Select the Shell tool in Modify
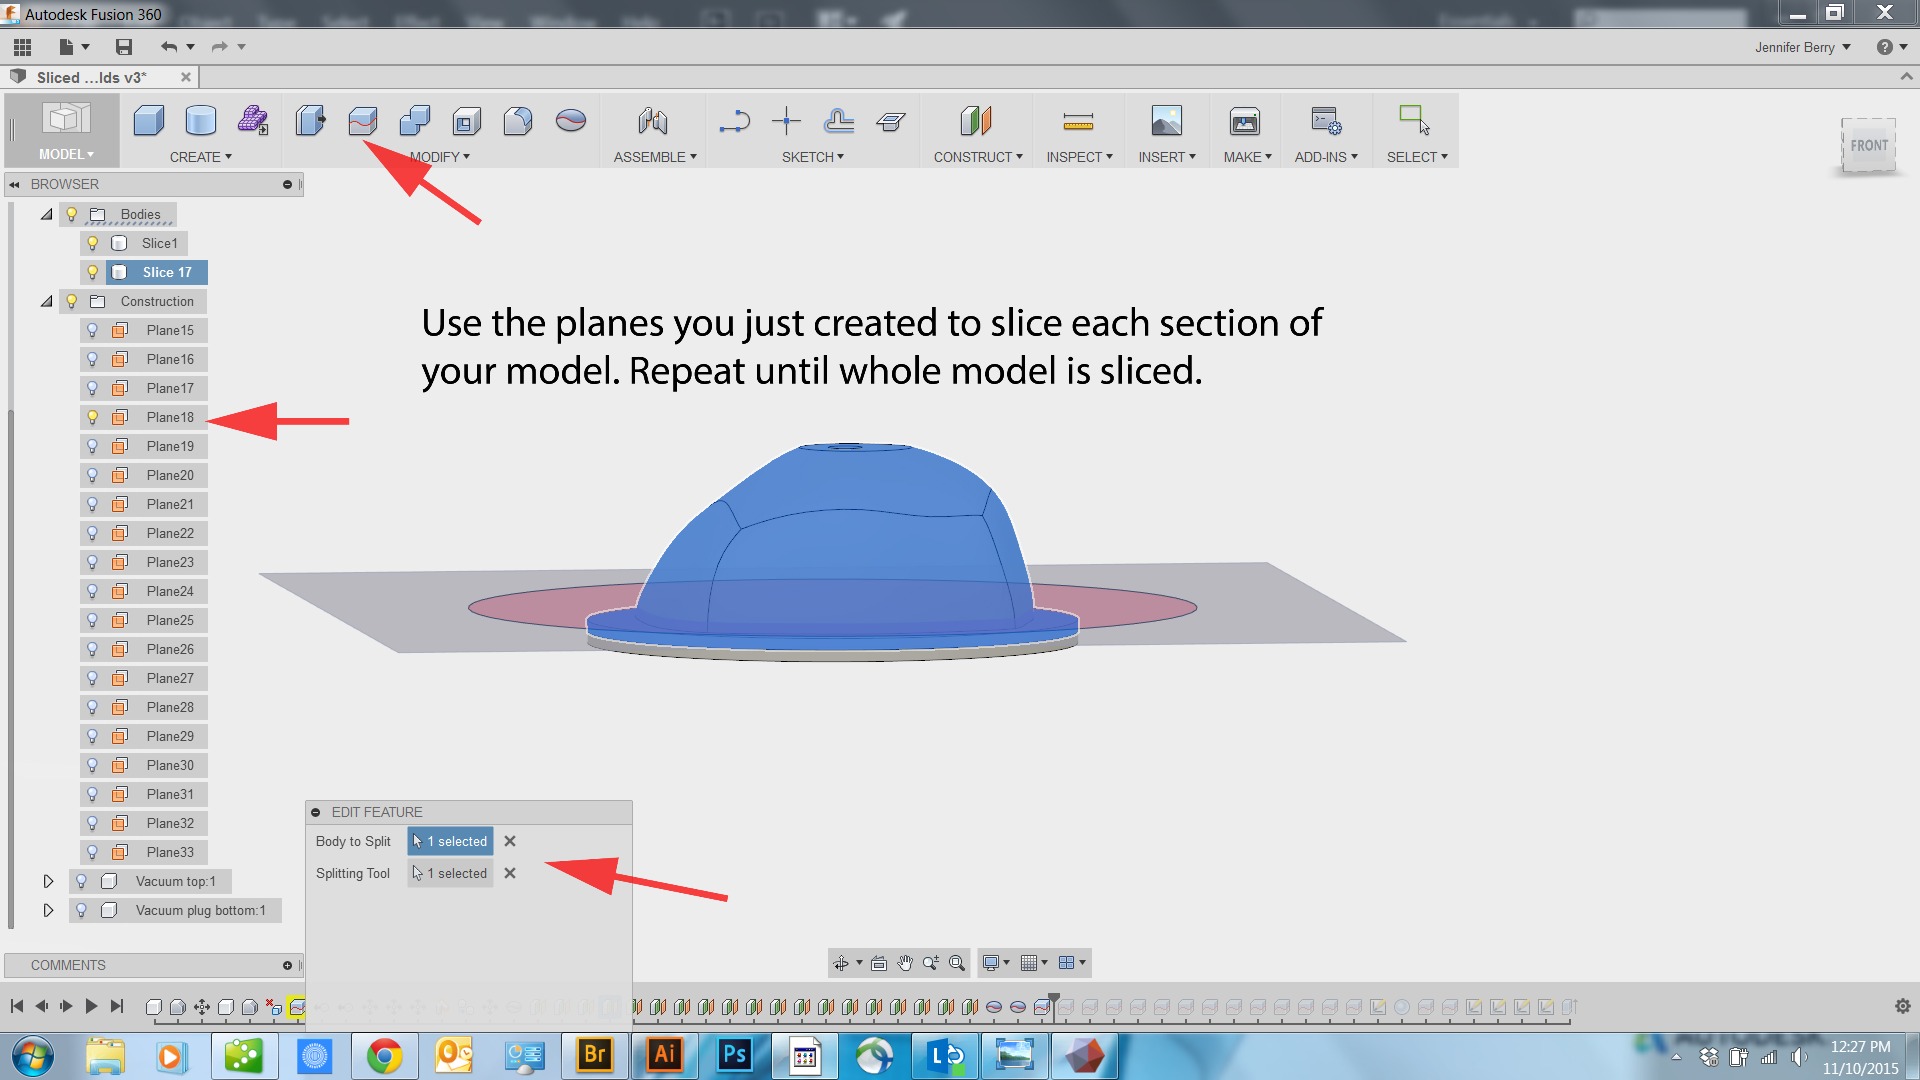Viewport: 1920px width, 1080px height. click(465, 120)
